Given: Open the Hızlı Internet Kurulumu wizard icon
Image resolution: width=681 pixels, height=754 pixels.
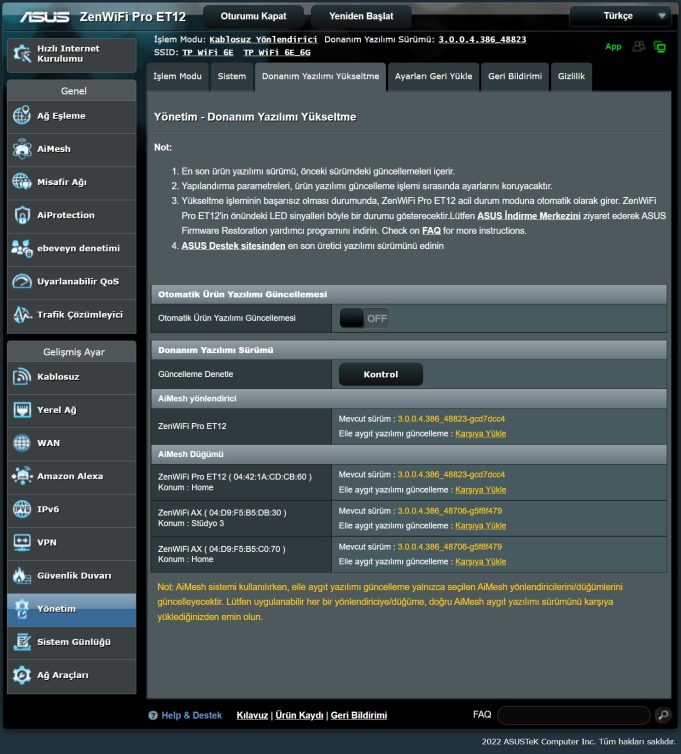Looking at the screenshot, I should [22, 53].
